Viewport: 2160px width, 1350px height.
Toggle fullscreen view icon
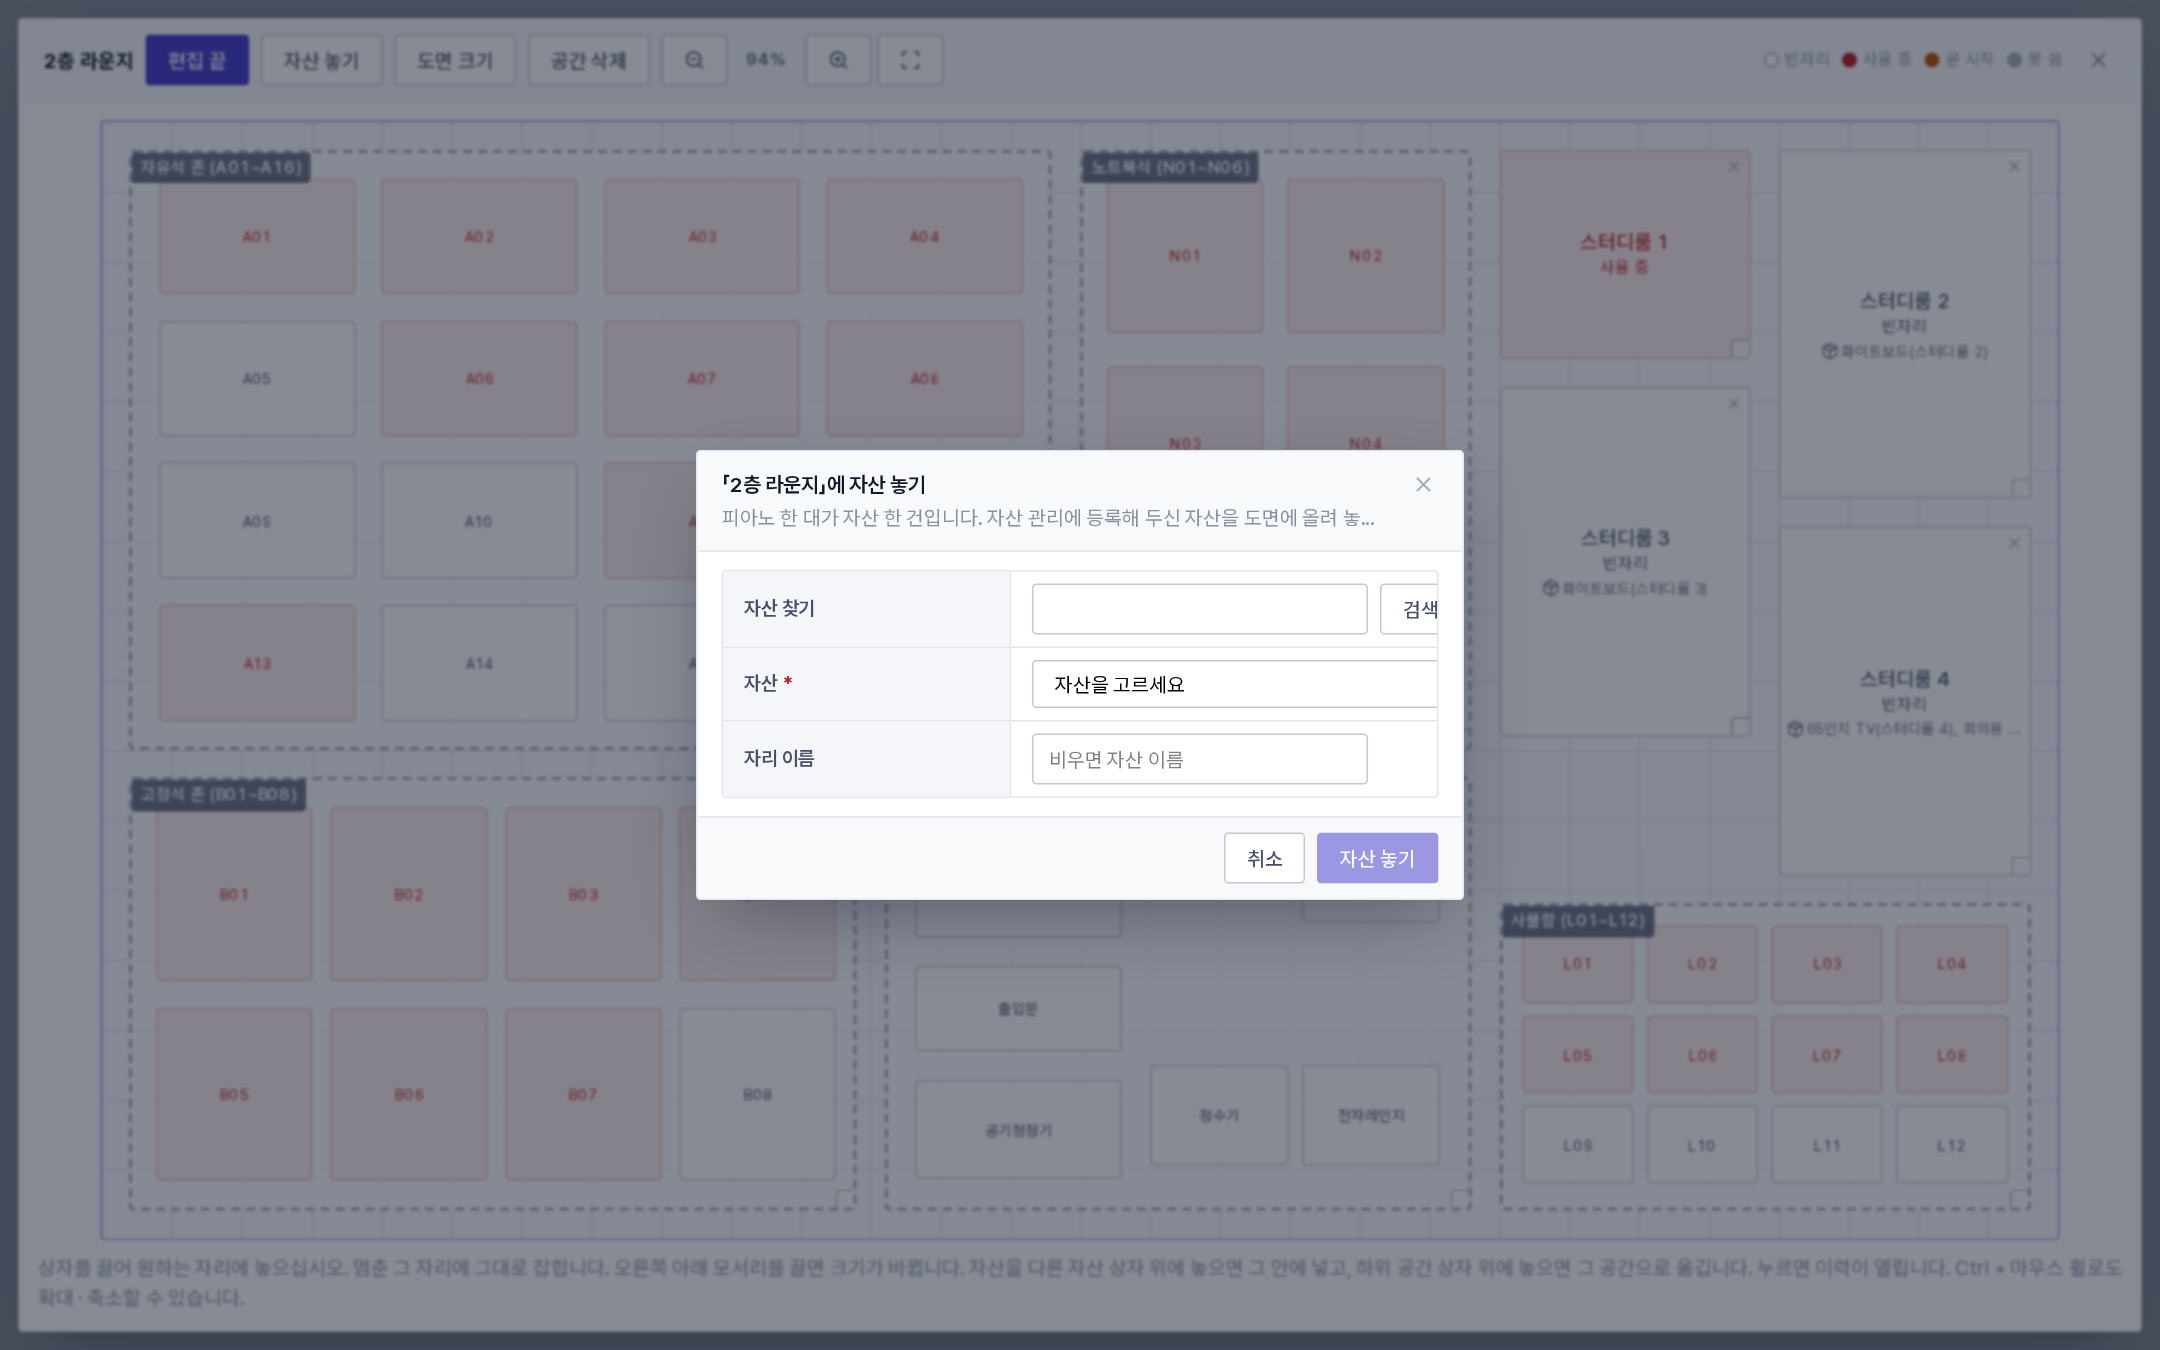tap(910, 60)
